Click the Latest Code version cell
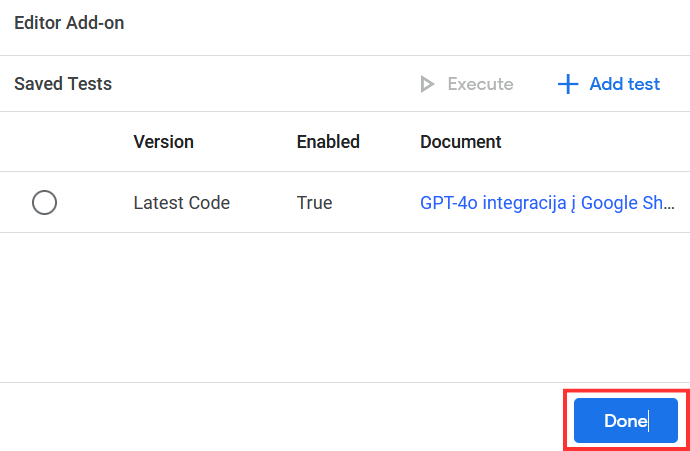 click(x=181, y=203)
